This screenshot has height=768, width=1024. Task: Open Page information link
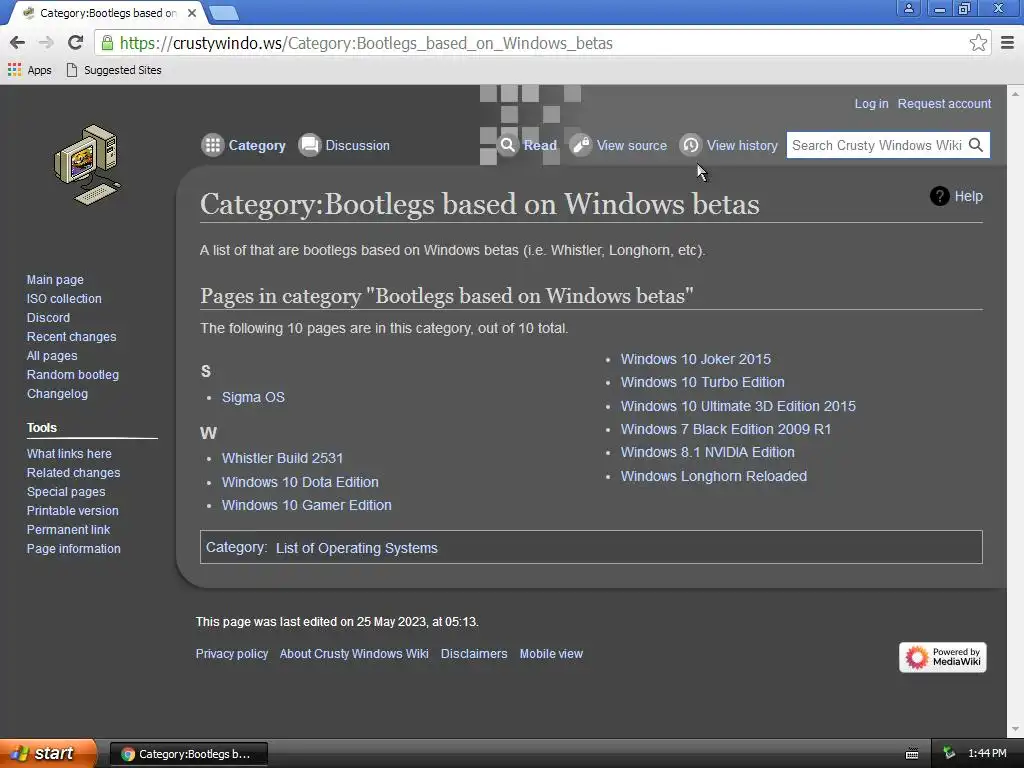(x=73, y=549)
